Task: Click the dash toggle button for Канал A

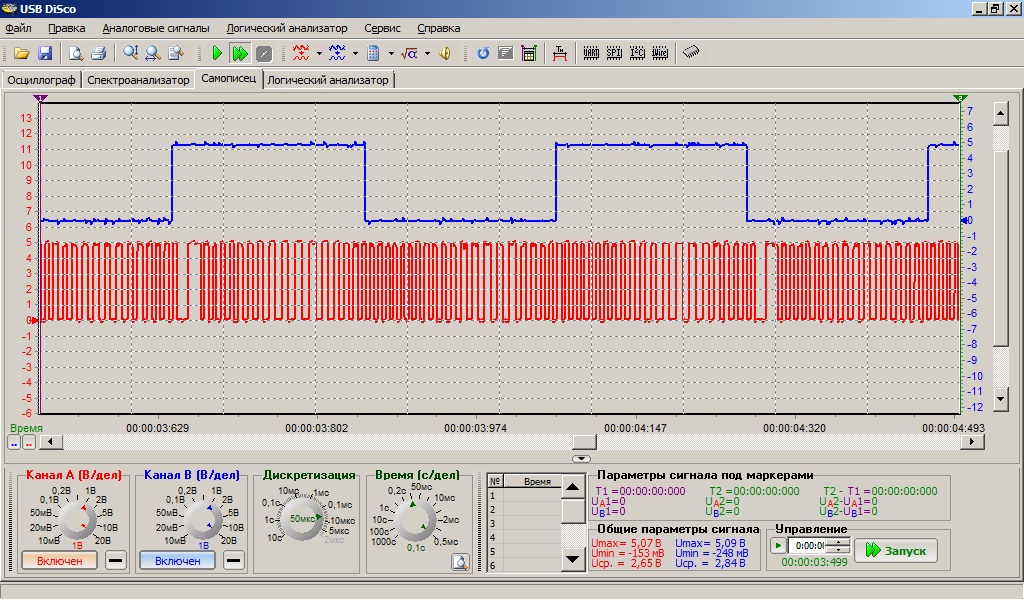Action: click(116, 561)
